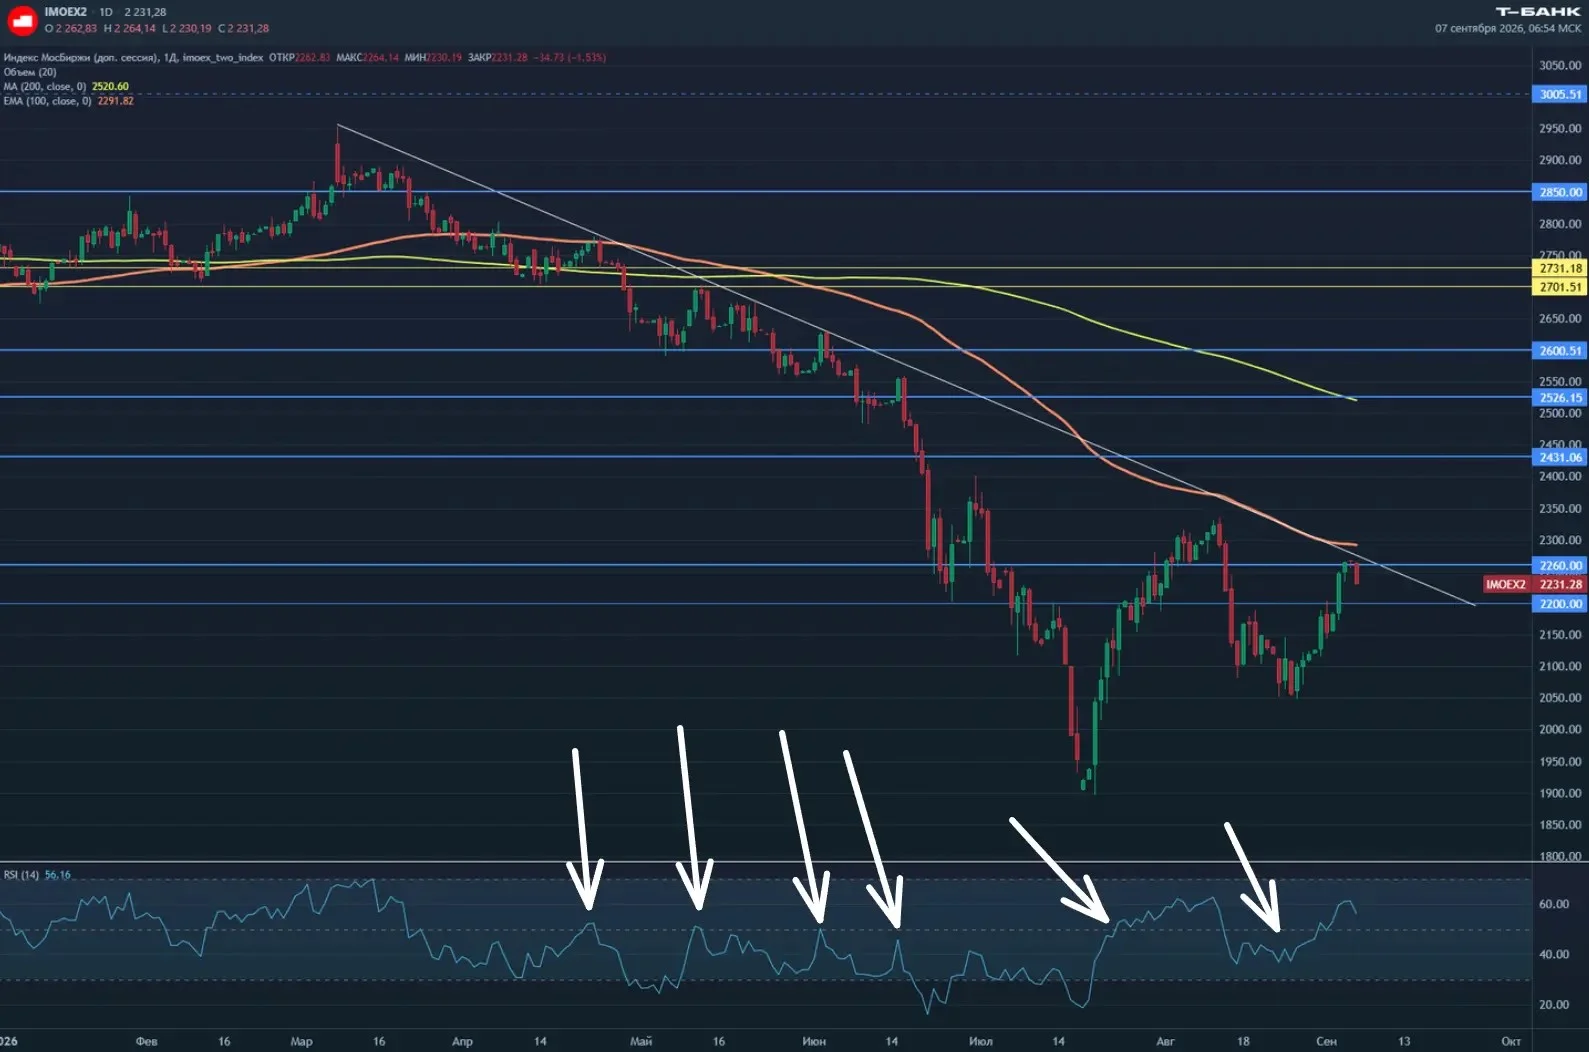Screen dimensions: 1589x1052
Task: Click the IMOEX2 ticker name in the header
Action: pos(66,12)
